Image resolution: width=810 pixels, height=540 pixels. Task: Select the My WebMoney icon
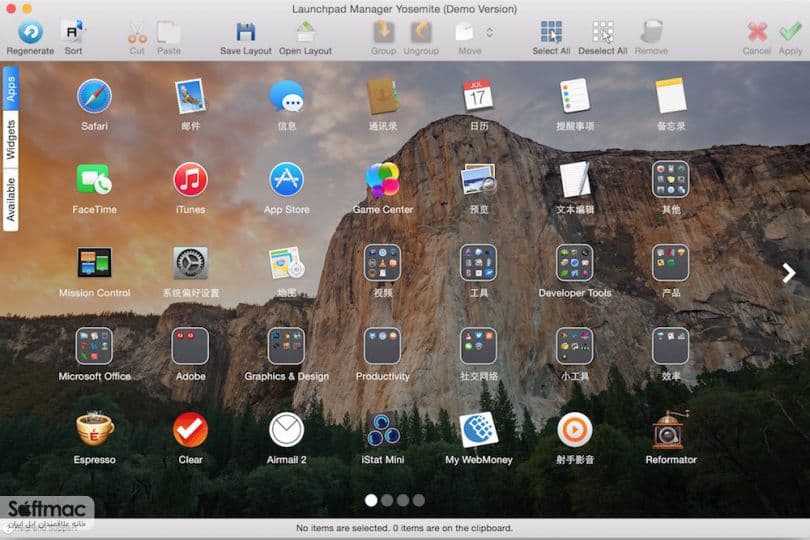click(478, 429)
